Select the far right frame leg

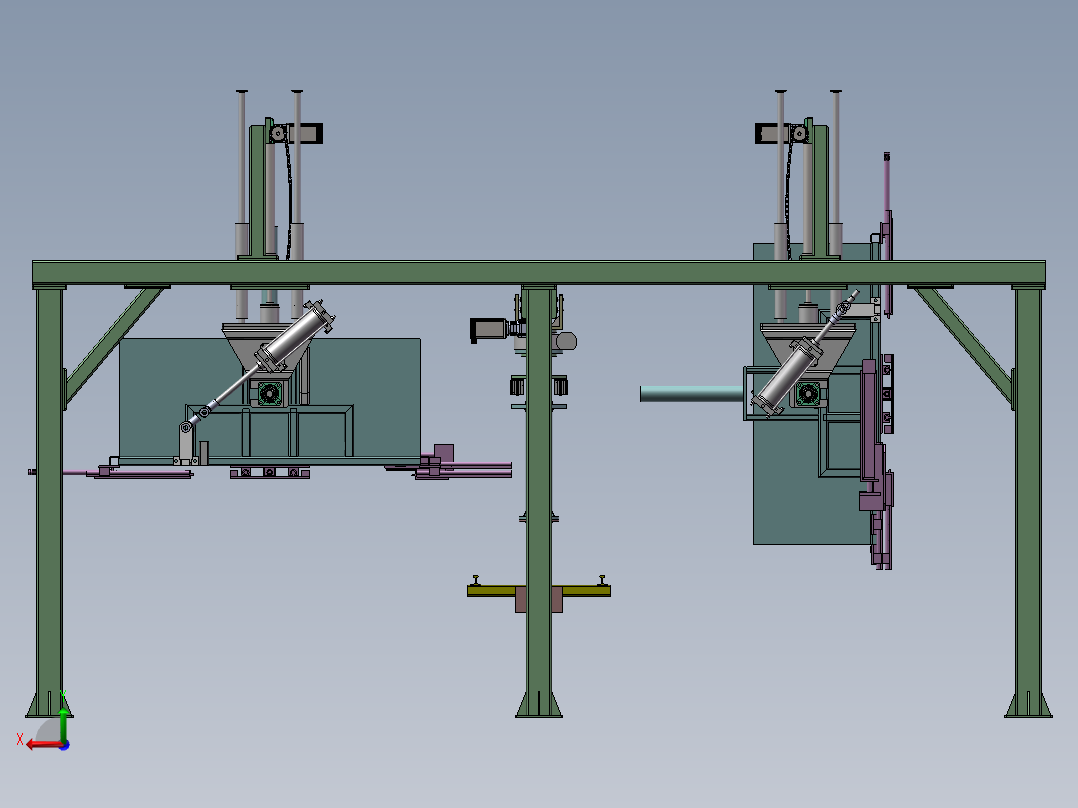coord(1027,490)
